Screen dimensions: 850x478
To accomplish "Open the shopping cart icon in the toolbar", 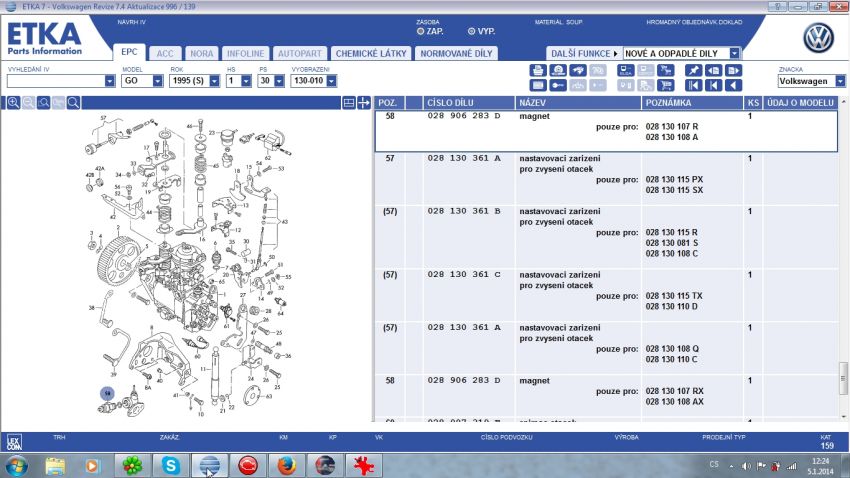I will click(x=666, y=85).
